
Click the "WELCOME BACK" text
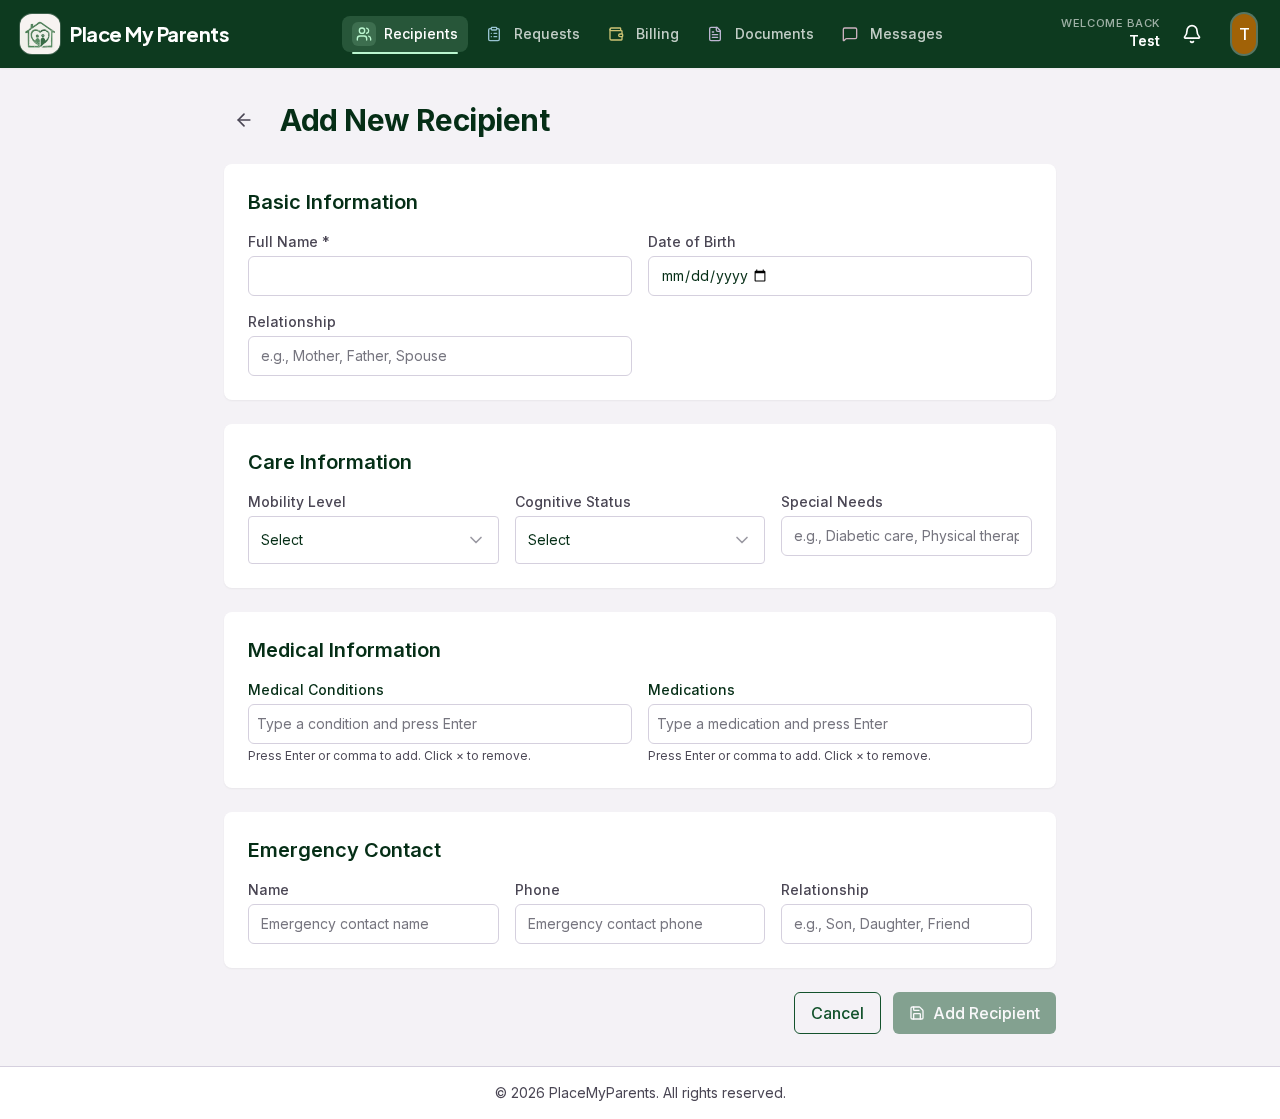[1110, 23]
